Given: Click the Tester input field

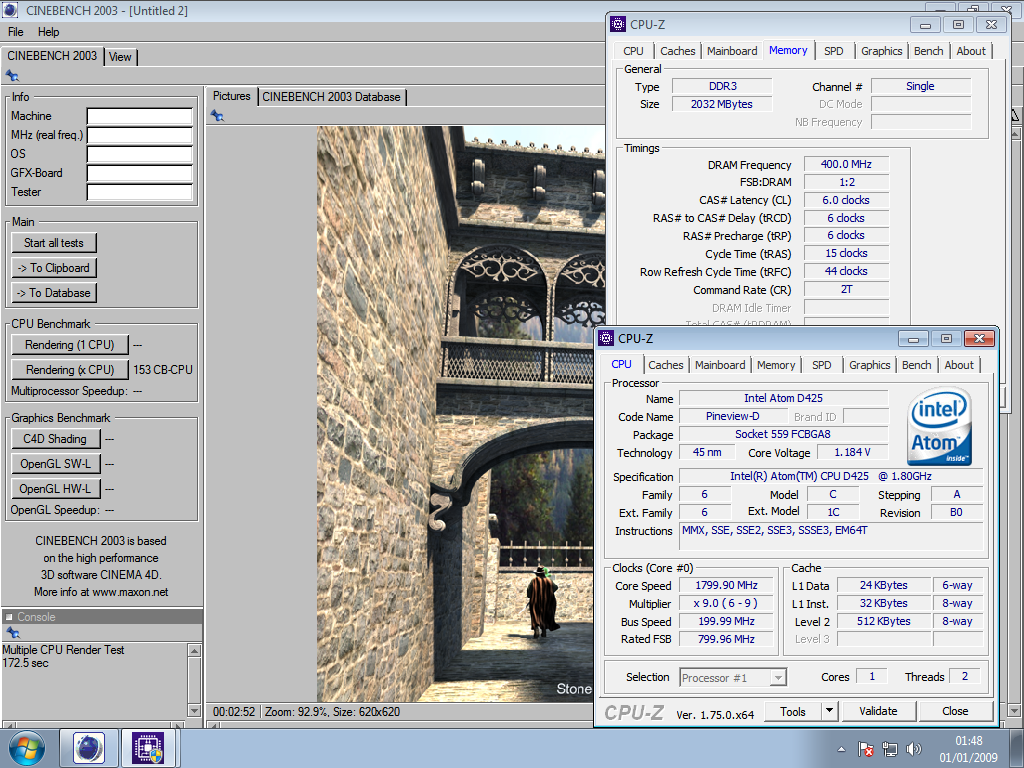Looking at the screenshot, I should coord(140,192).
